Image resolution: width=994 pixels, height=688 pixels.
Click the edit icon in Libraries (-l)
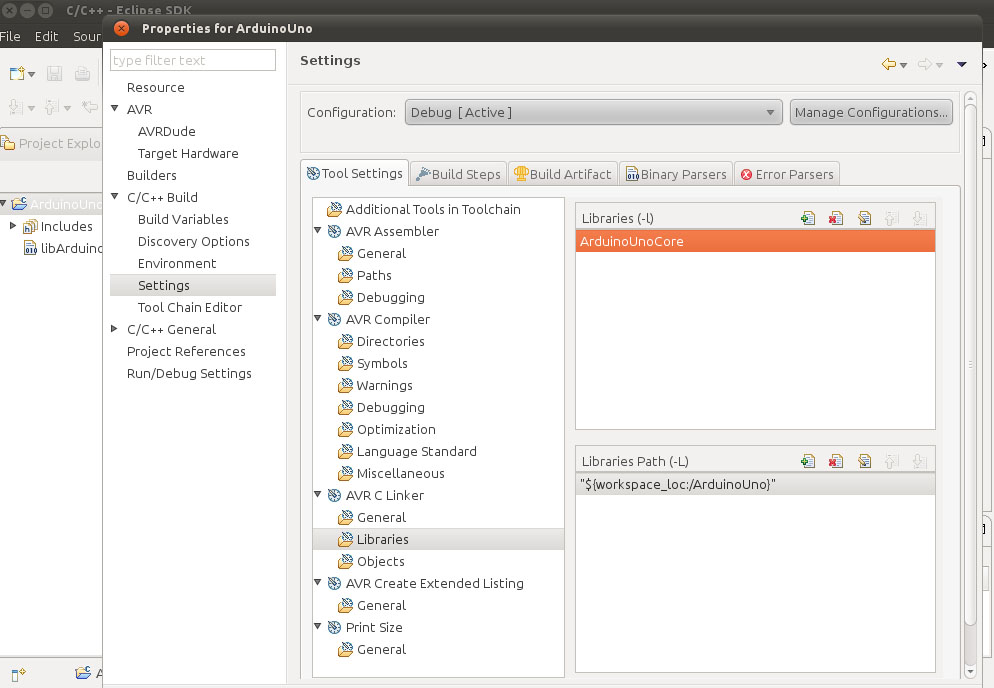click(x=864, y=219)
